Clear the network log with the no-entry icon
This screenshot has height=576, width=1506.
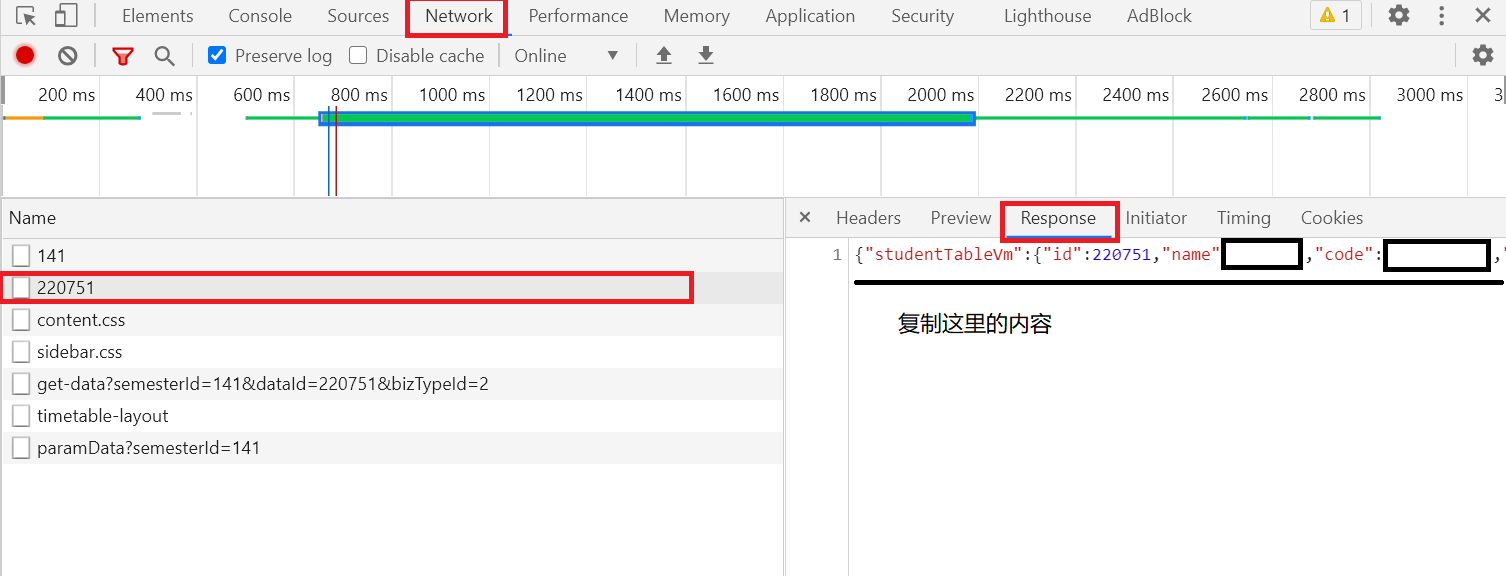click(67, 55)
